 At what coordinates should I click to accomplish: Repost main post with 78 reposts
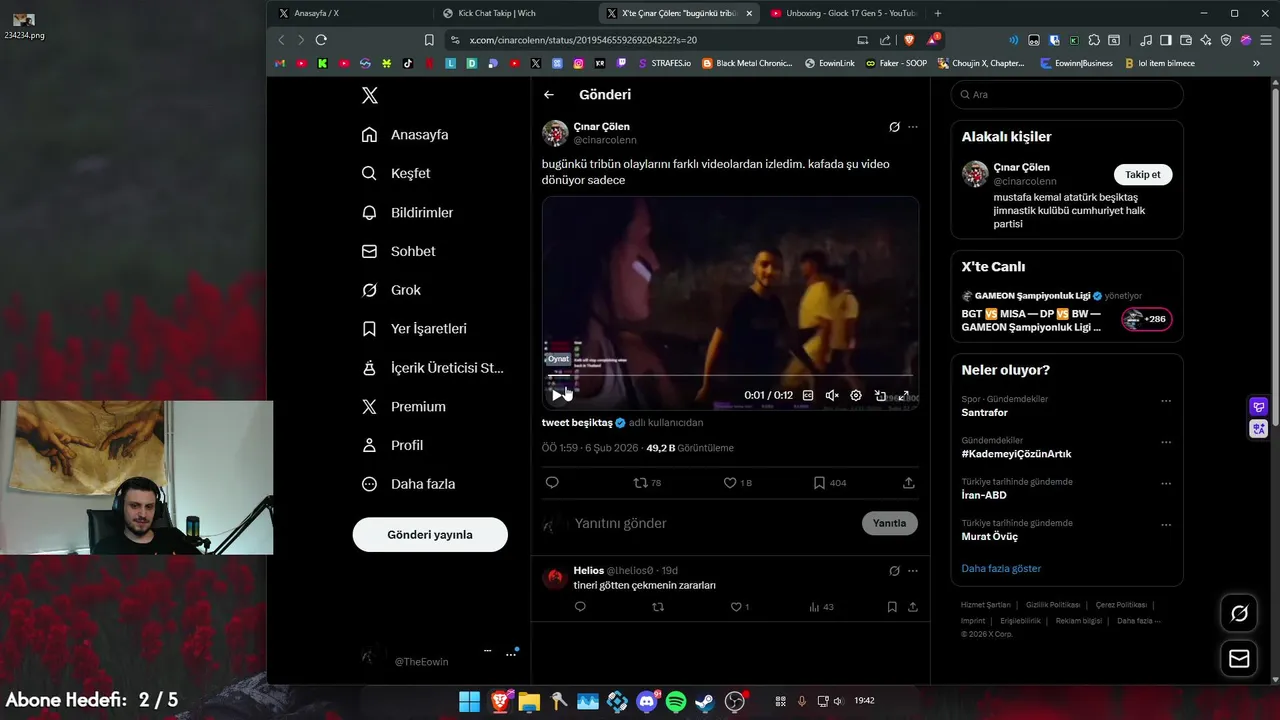click(647, 482)
